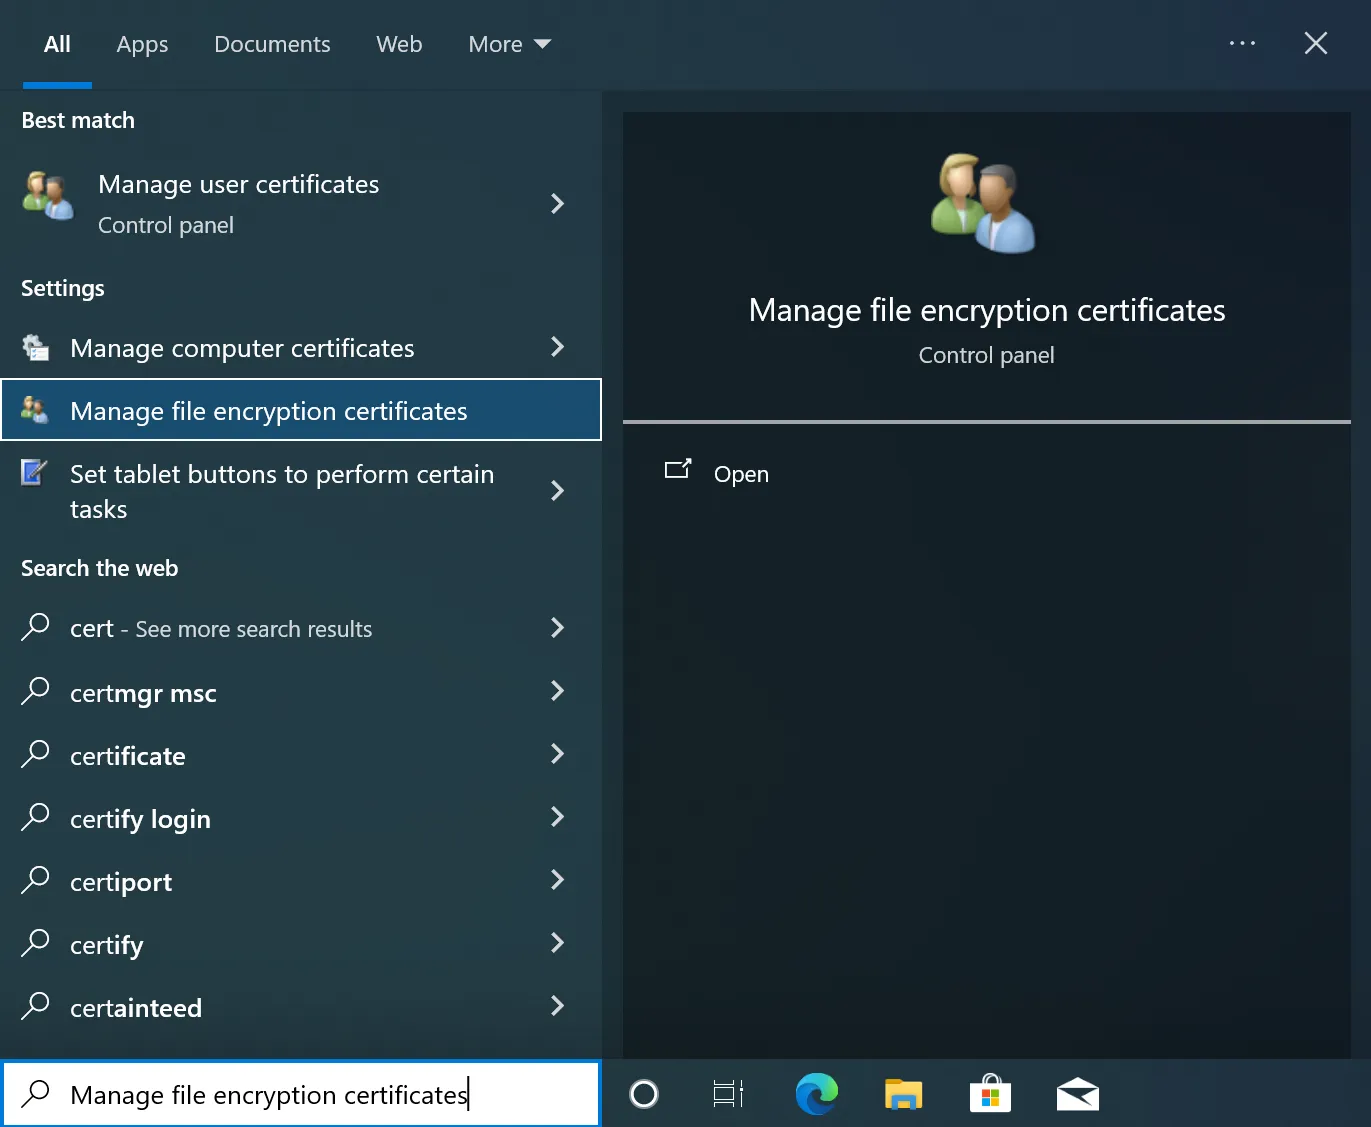Open the Mail app from the taskbar

pos(1077,1094)
